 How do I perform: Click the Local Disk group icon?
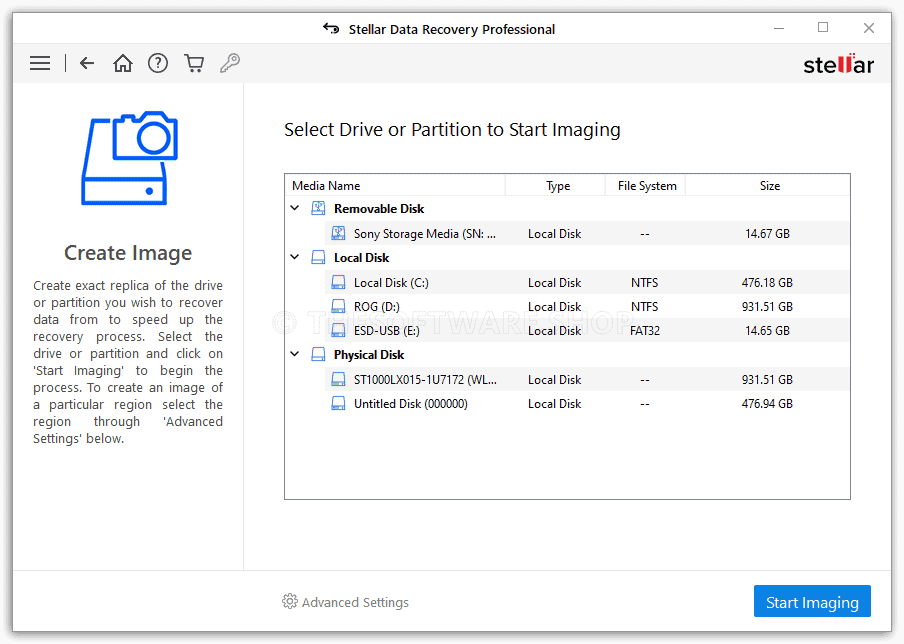[x=318, y=258]
